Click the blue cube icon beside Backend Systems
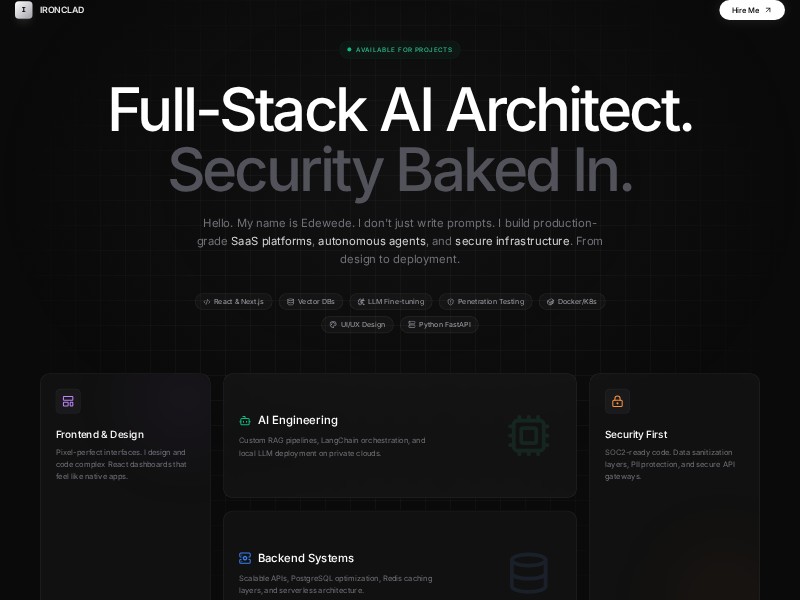Image resolution: width=800 pixels, height=600 pixels. click(245, 558)
